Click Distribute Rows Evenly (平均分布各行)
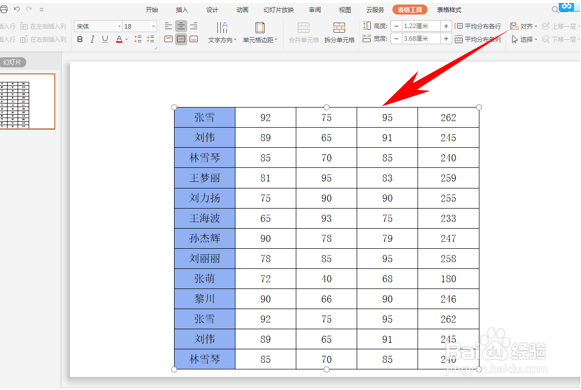Viewport: 581px width, 390px height. [x=478, y=26]
